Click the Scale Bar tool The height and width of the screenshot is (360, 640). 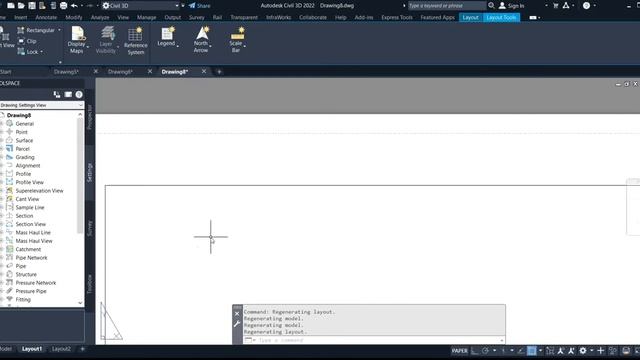coord(236,40)
